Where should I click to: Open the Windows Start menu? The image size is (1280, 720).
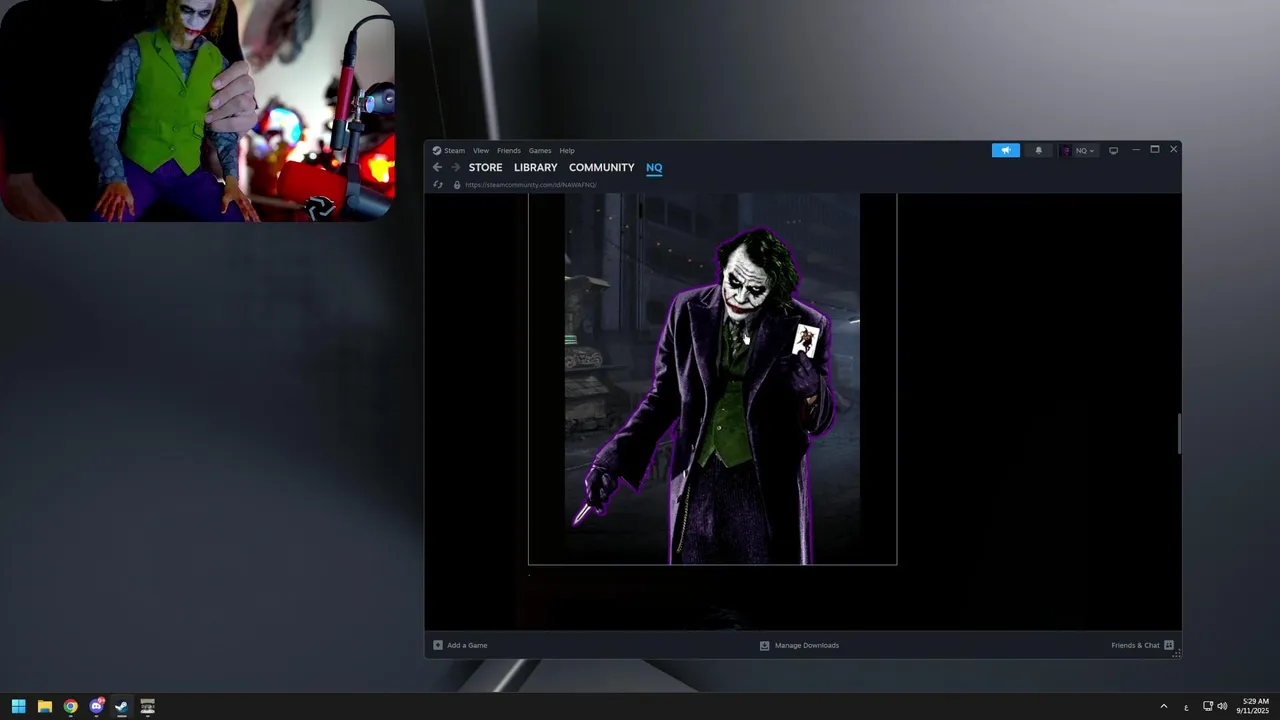pyautogui.click(x=18, y=706)
